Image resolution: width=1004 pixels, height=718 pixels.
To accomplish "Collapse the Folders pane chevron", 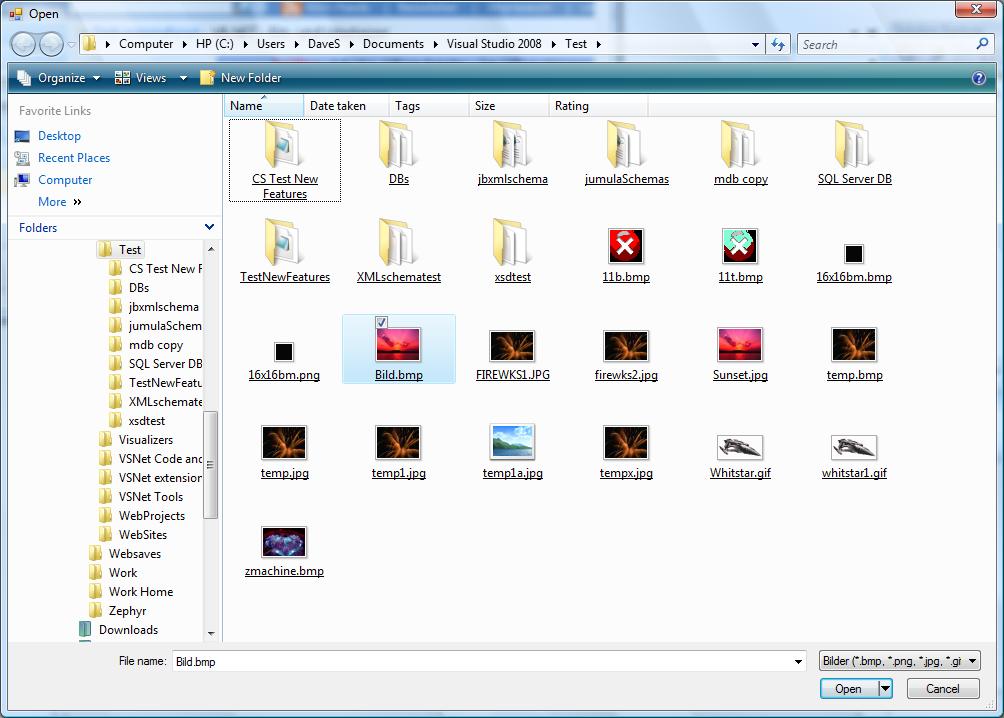I will tap(209, 227).
